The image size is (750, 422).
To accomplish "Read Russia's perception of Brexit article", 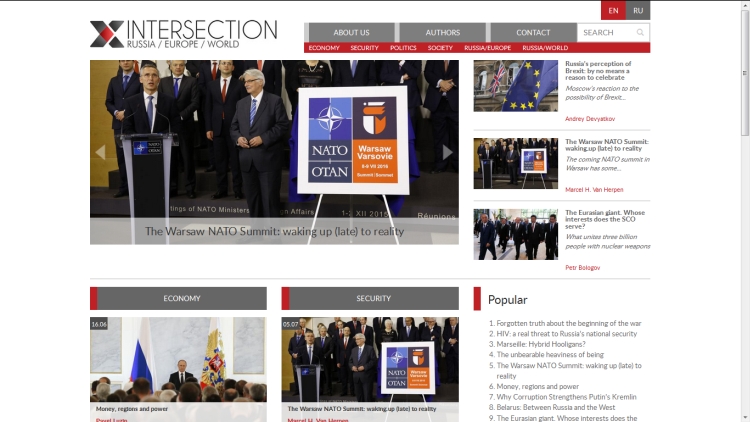I will (598, 70).
